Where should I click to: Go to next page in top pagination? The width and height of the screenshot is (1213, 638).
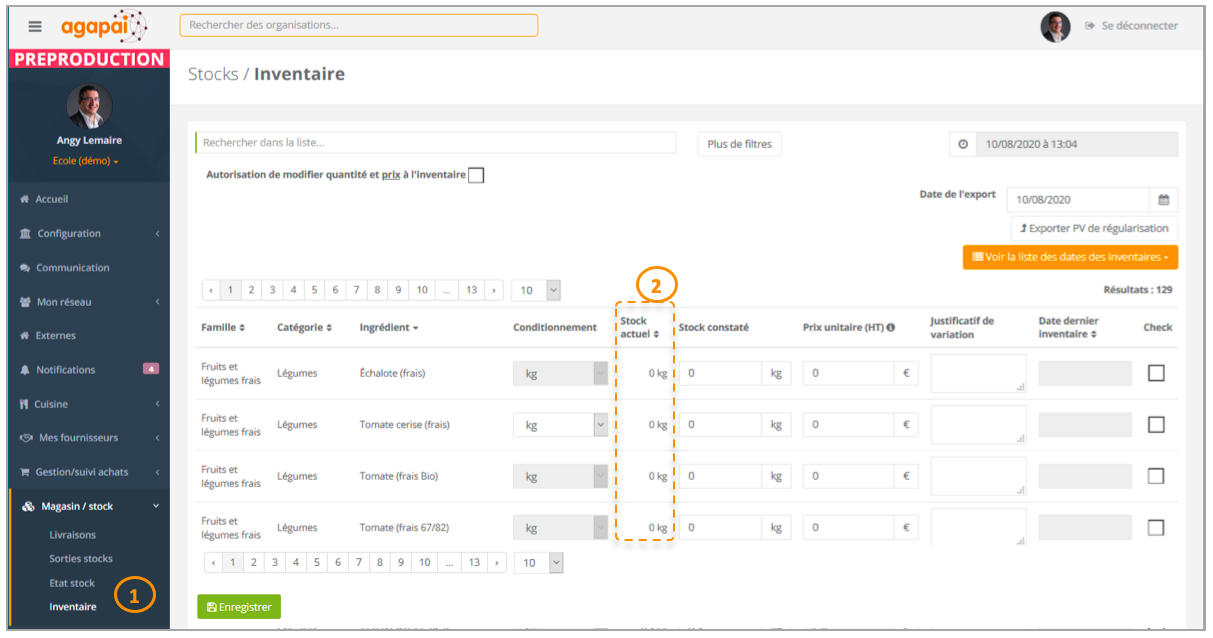click(493, 290)
